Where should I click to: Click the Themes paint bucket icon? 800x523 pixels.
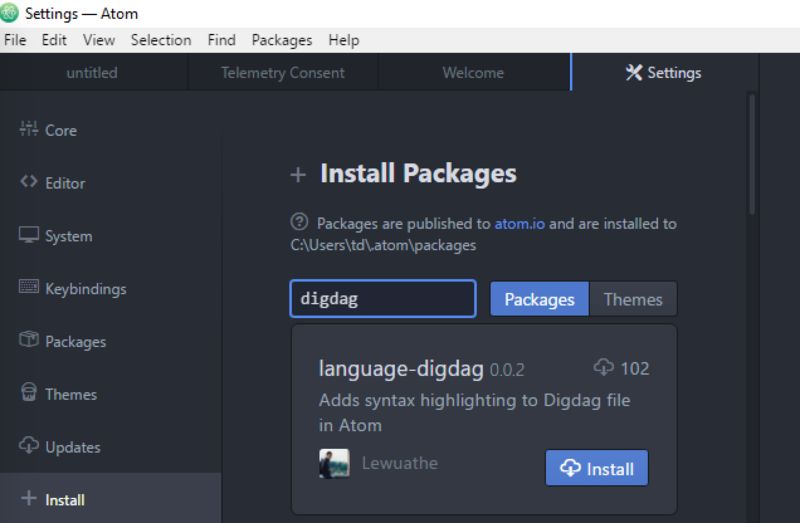(29, 392)
